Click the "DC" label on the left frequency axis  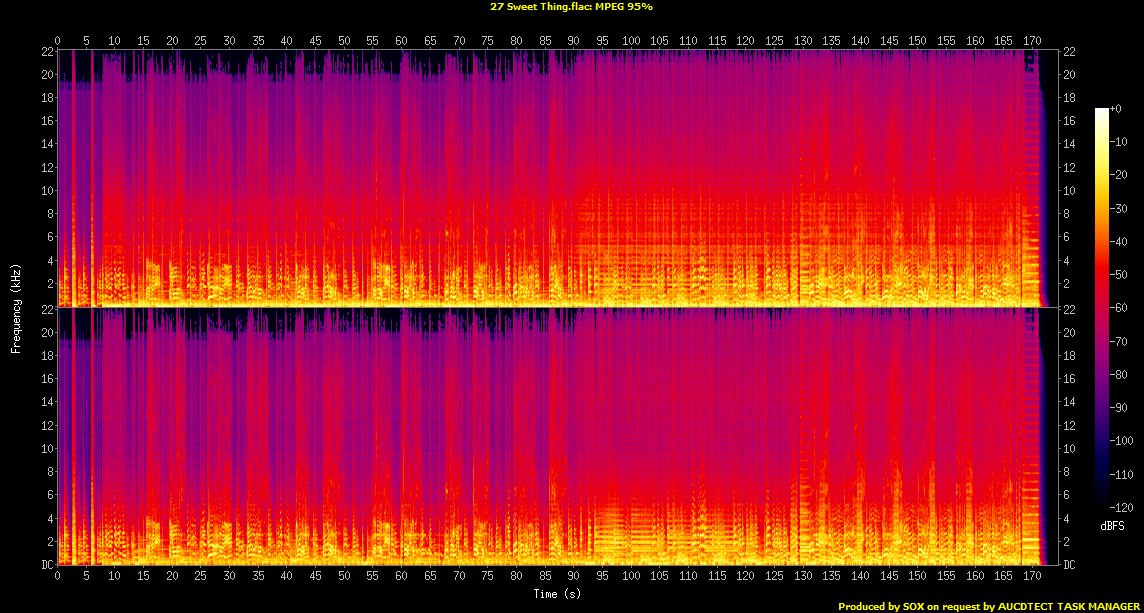click(46, 565)
